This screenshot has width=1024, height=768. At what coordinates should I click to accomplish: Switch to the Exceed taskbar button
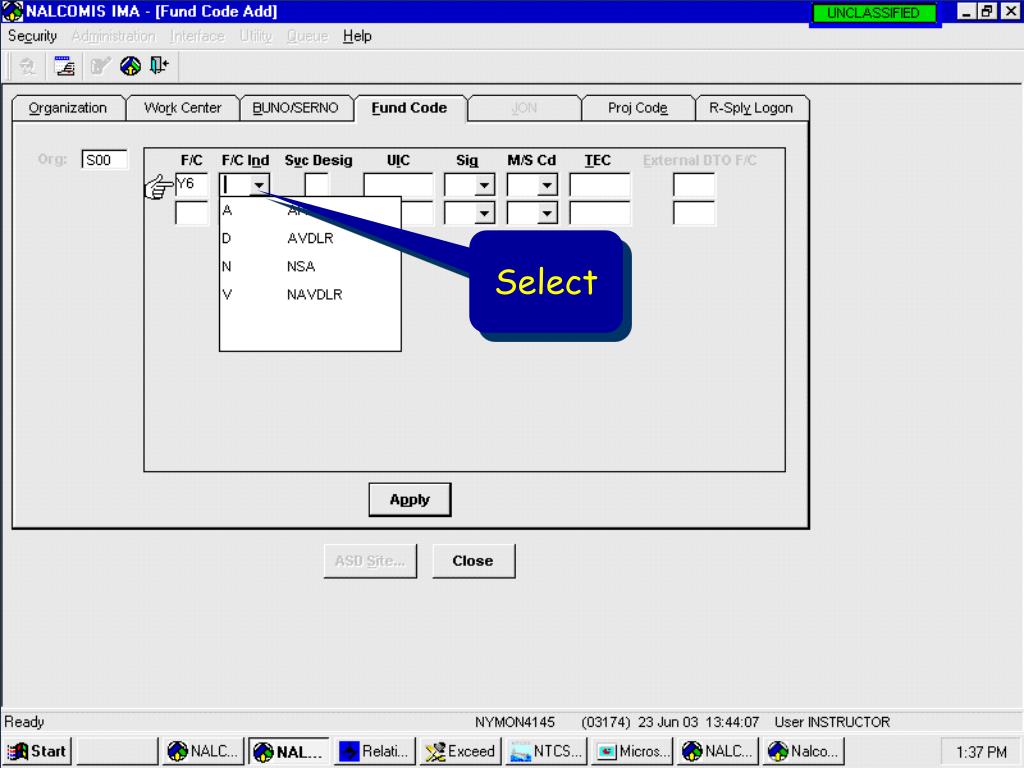460,751
